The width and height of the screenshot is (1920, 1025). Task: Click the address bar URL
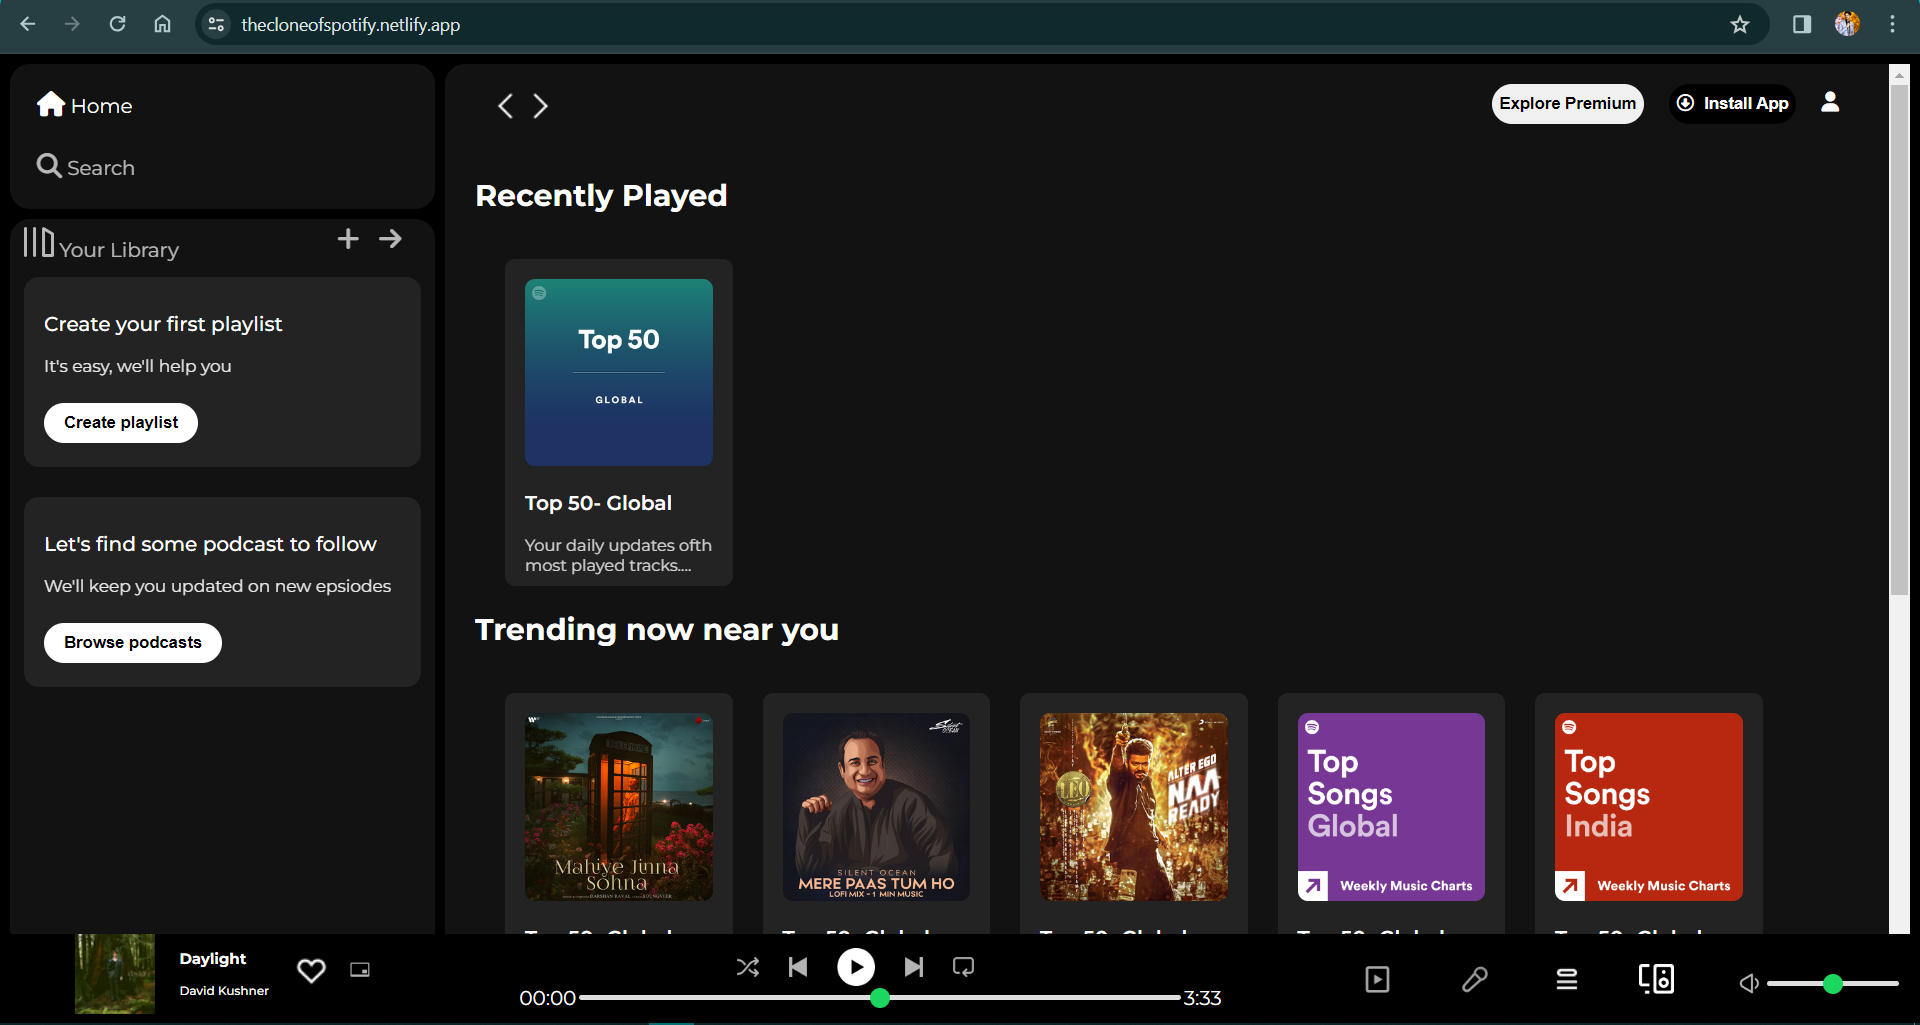click(x=351, y=25)
